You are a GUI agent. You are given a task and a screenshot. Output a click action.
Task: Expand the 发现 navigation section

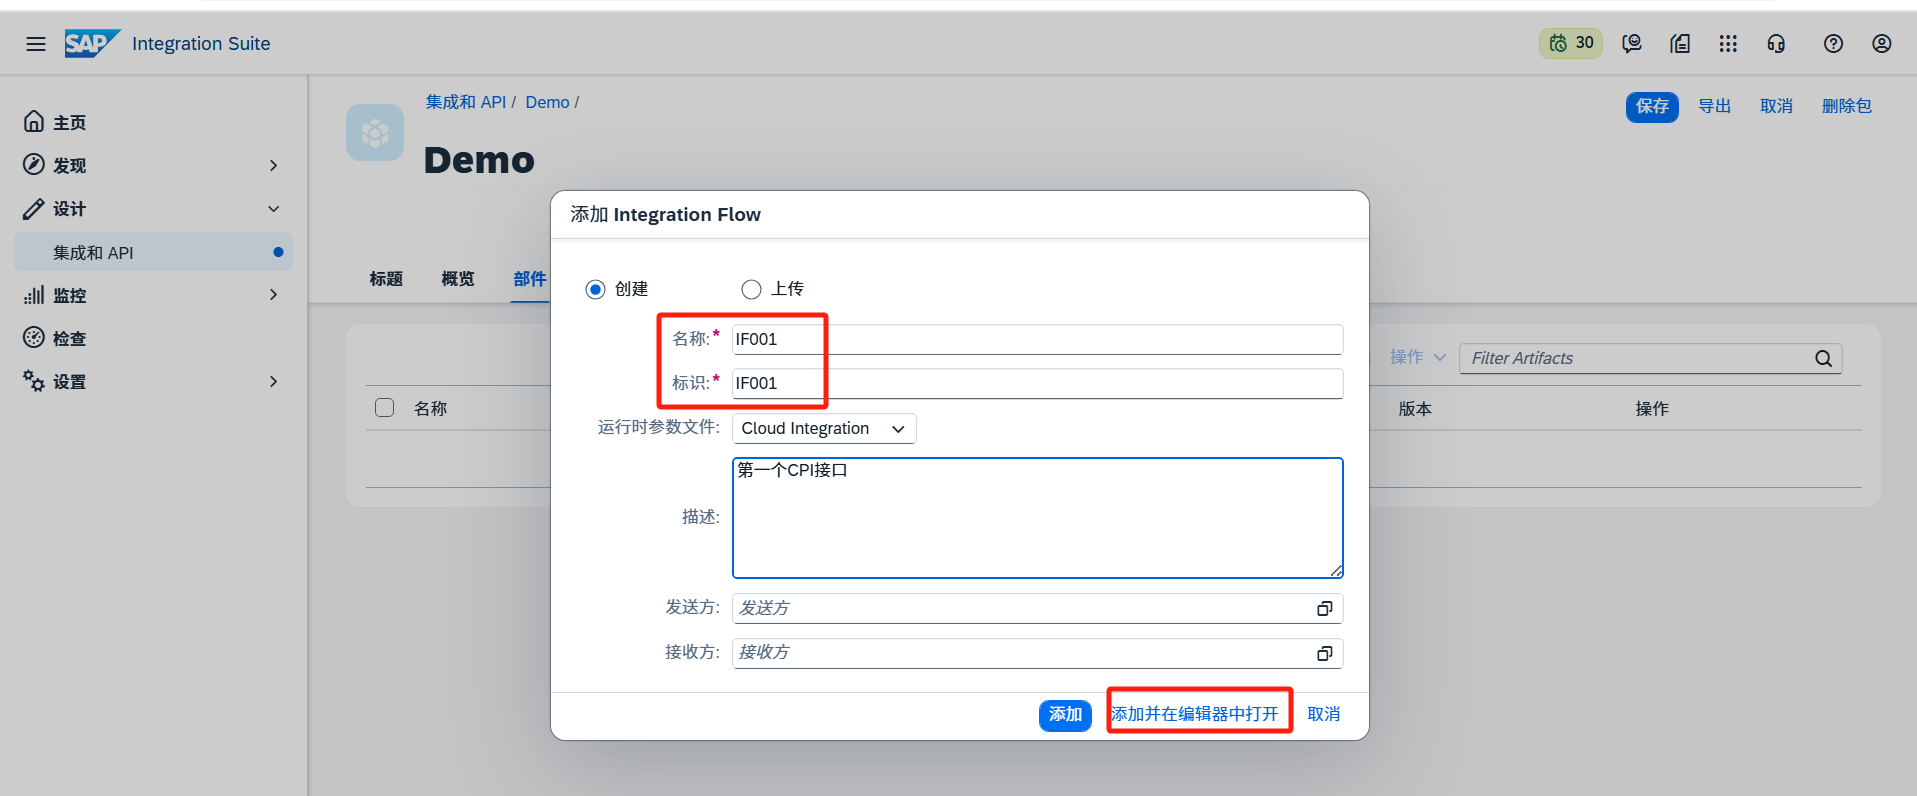point(273,165)
